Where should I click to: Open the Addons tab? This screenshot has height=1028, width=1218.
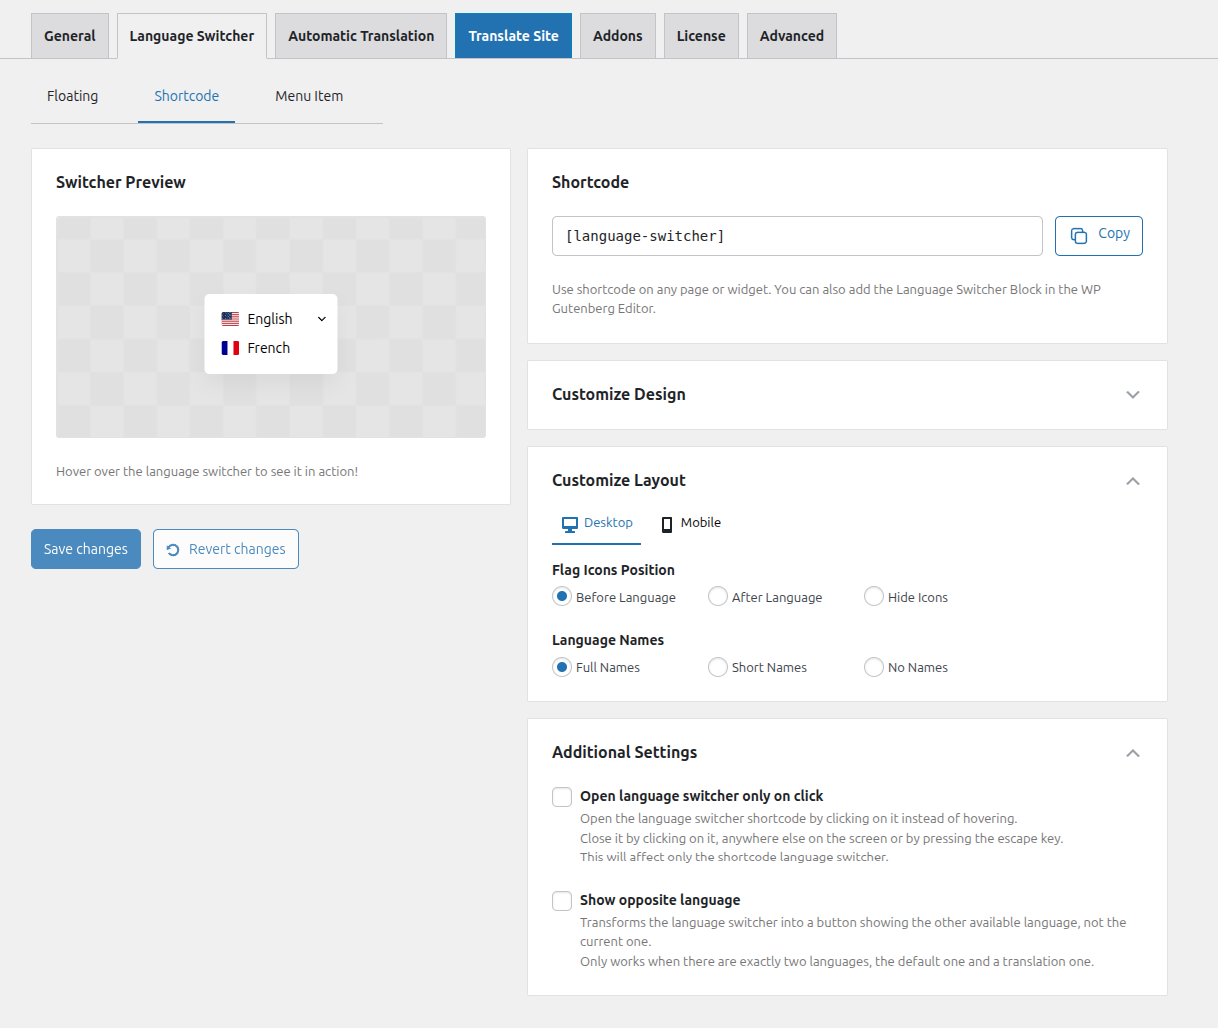click(617, 35)
